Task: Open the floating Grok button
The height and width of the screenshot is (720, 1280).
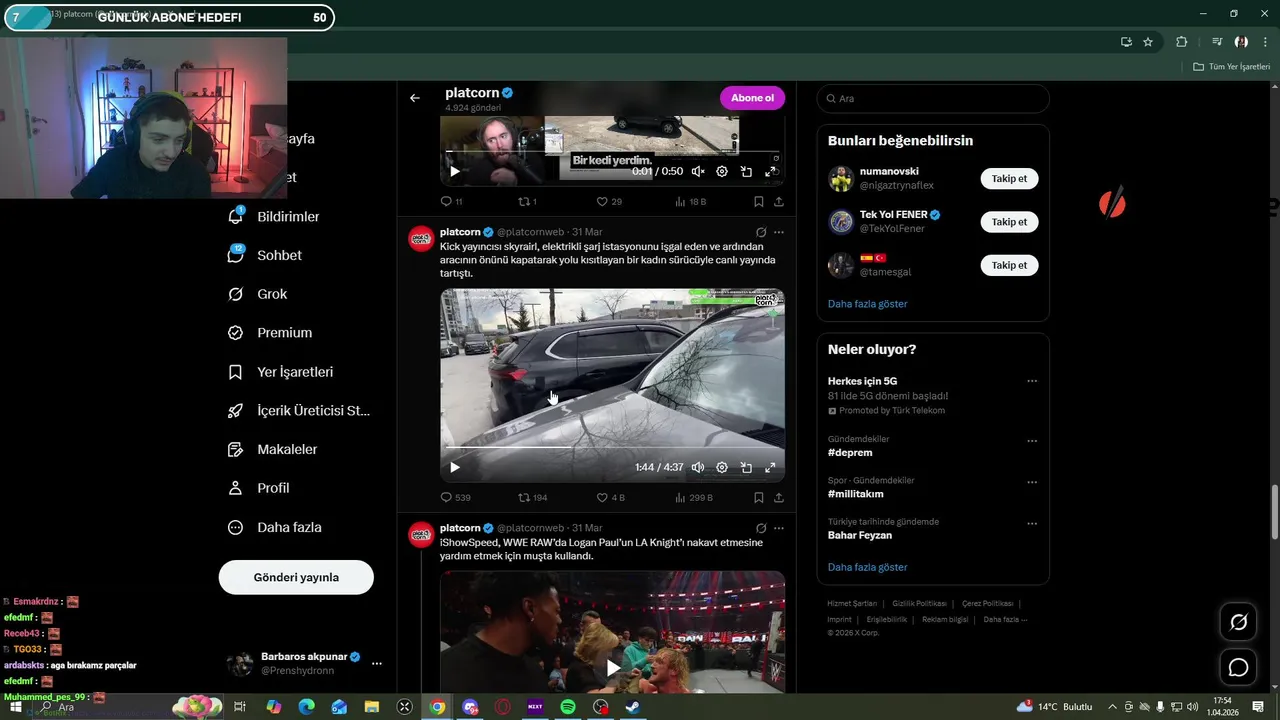Action: (x=1238, y=622)
